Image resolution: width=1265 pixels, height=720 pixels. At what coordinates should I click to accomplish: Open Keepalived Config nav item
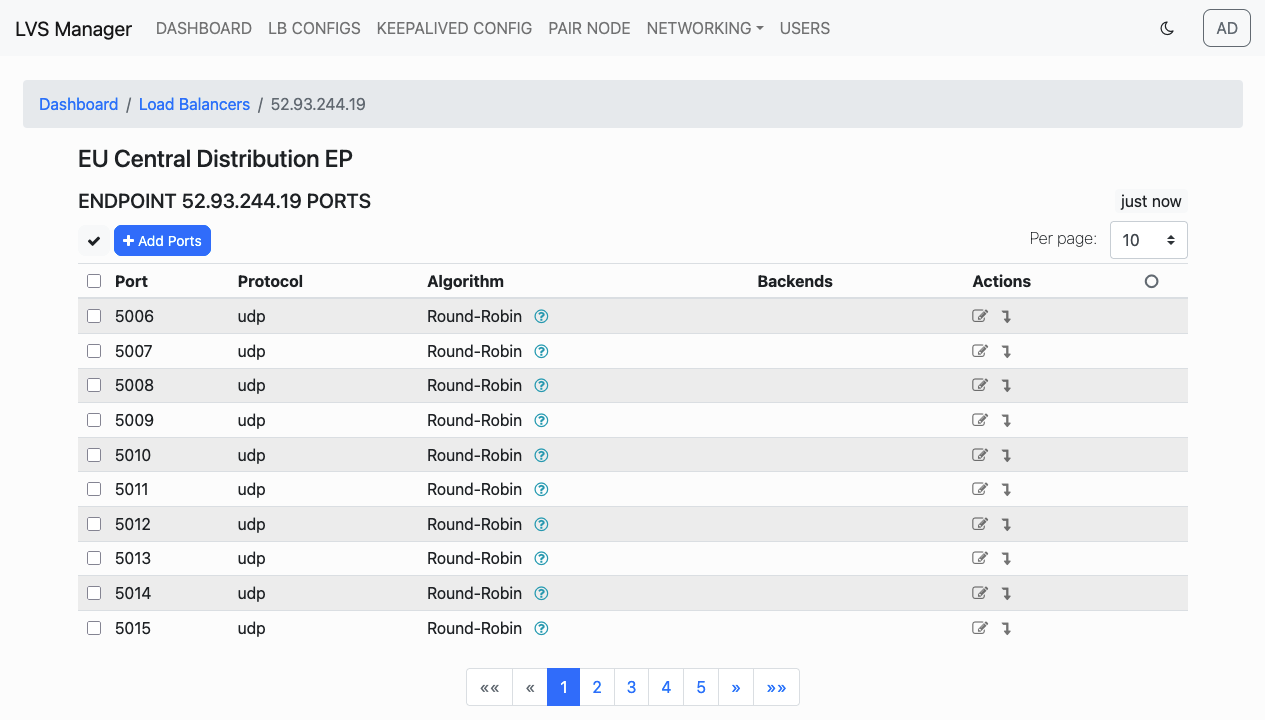tap(454, 28)
